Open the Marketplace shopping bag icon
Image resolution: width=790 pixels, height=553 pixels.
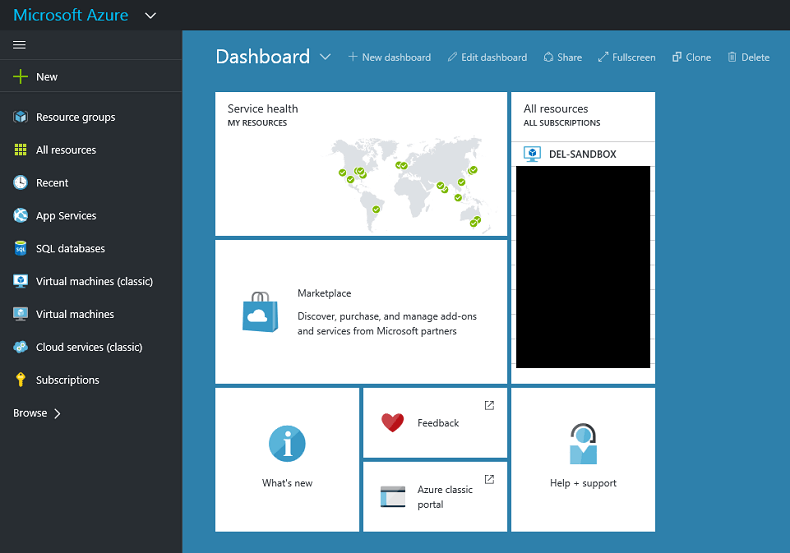(x=260, y=312)
